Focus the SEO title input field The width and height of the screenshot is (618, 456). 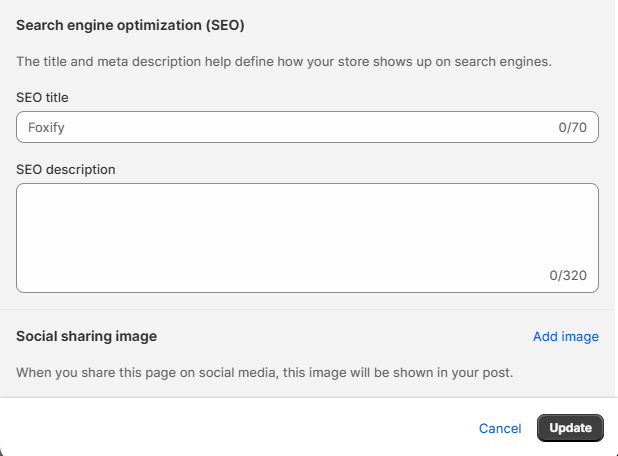[307, 127]
